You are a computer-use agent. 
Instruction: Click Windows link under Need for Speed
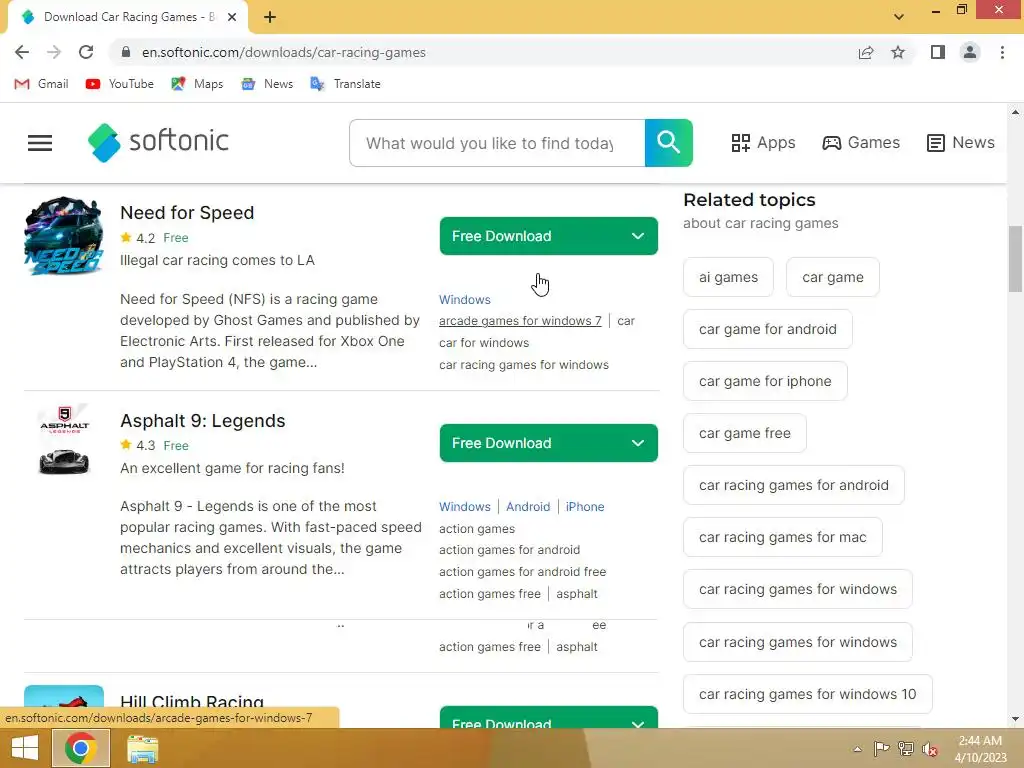click(464, 300)
